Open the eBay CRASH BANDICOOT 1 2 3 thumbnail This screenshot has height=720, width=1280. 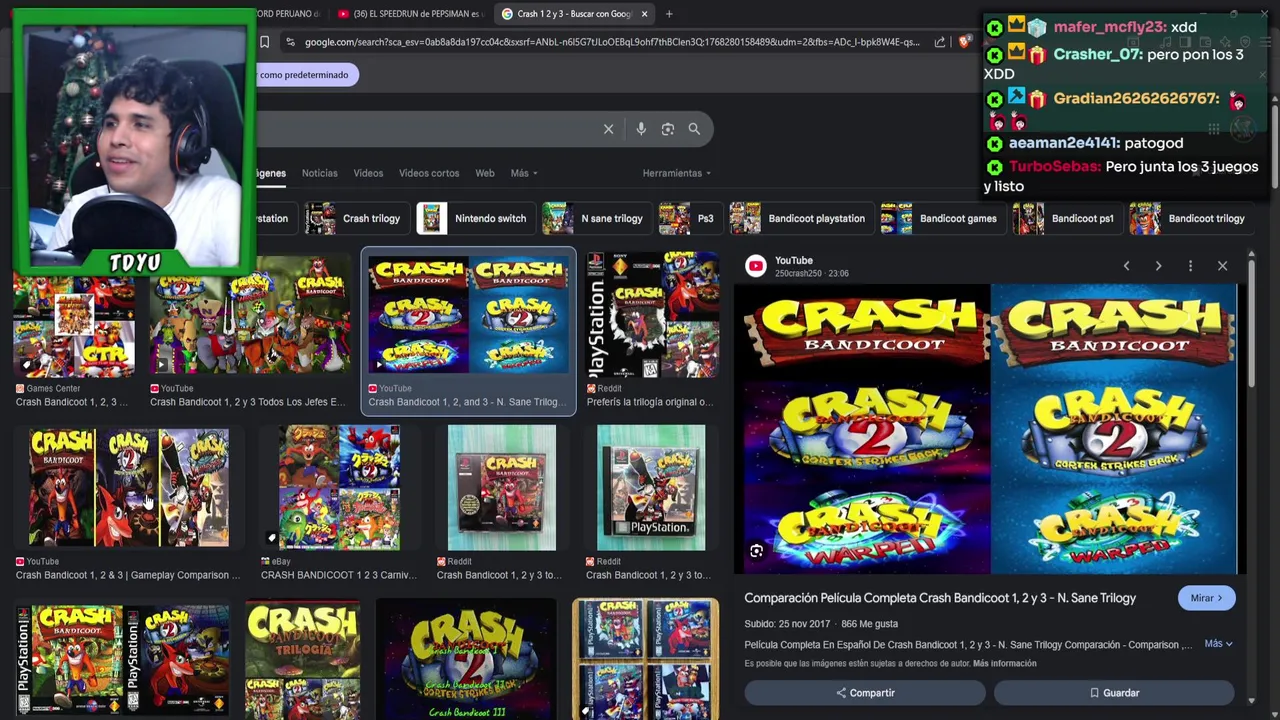coord(339,488)
